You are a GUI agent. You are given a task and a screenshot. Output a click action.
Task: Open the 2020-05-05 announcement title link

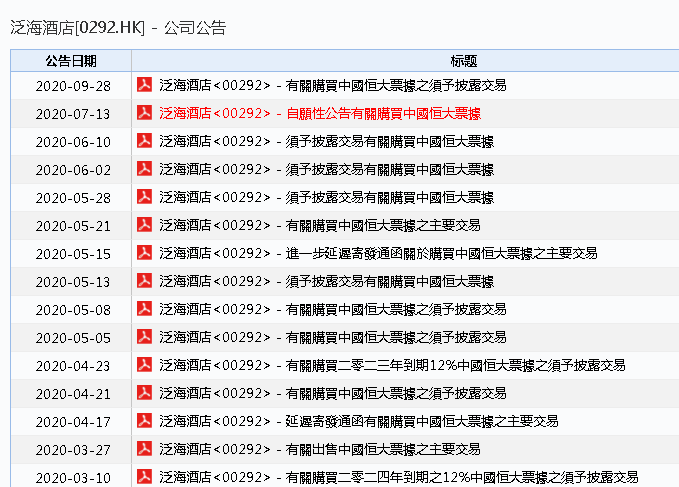click(333, 337)
